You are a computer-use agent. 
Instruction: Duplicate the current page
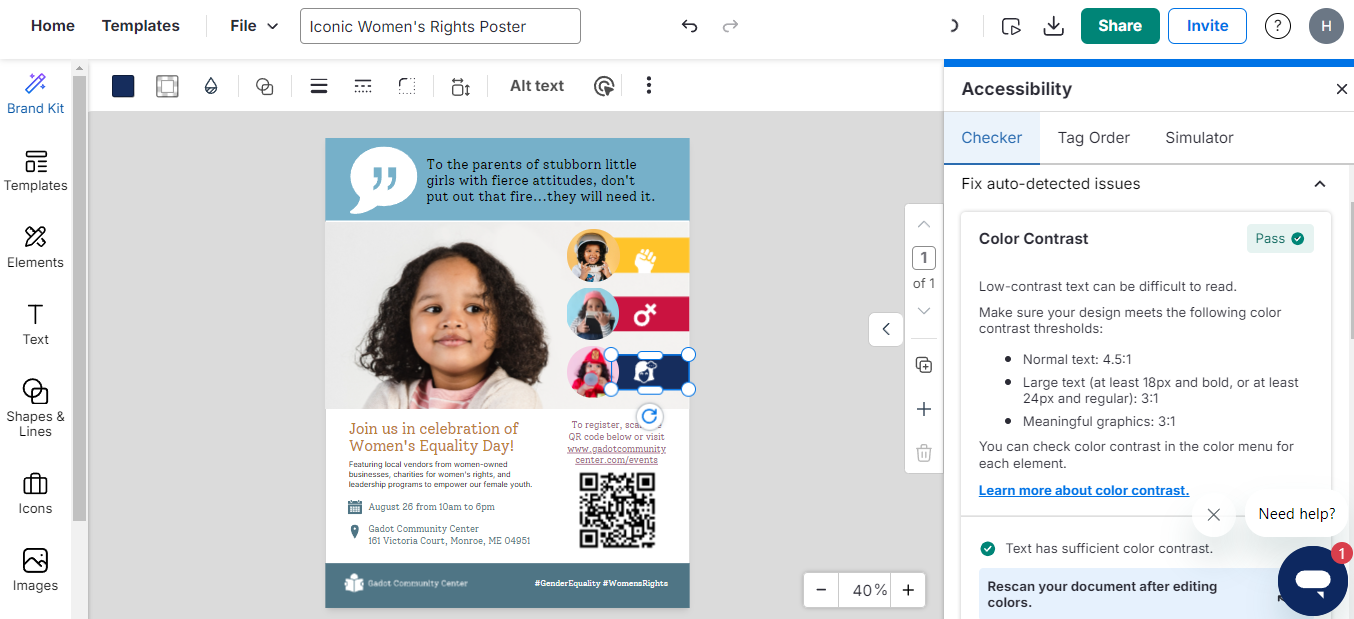[924, 365]
